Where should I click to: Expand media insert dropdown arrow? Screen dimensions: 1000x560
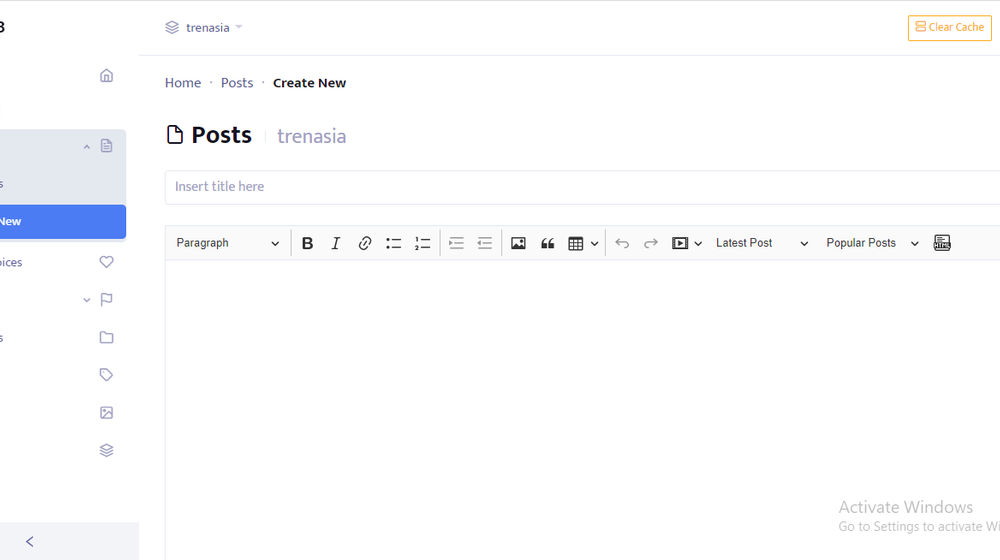point(698,244)
